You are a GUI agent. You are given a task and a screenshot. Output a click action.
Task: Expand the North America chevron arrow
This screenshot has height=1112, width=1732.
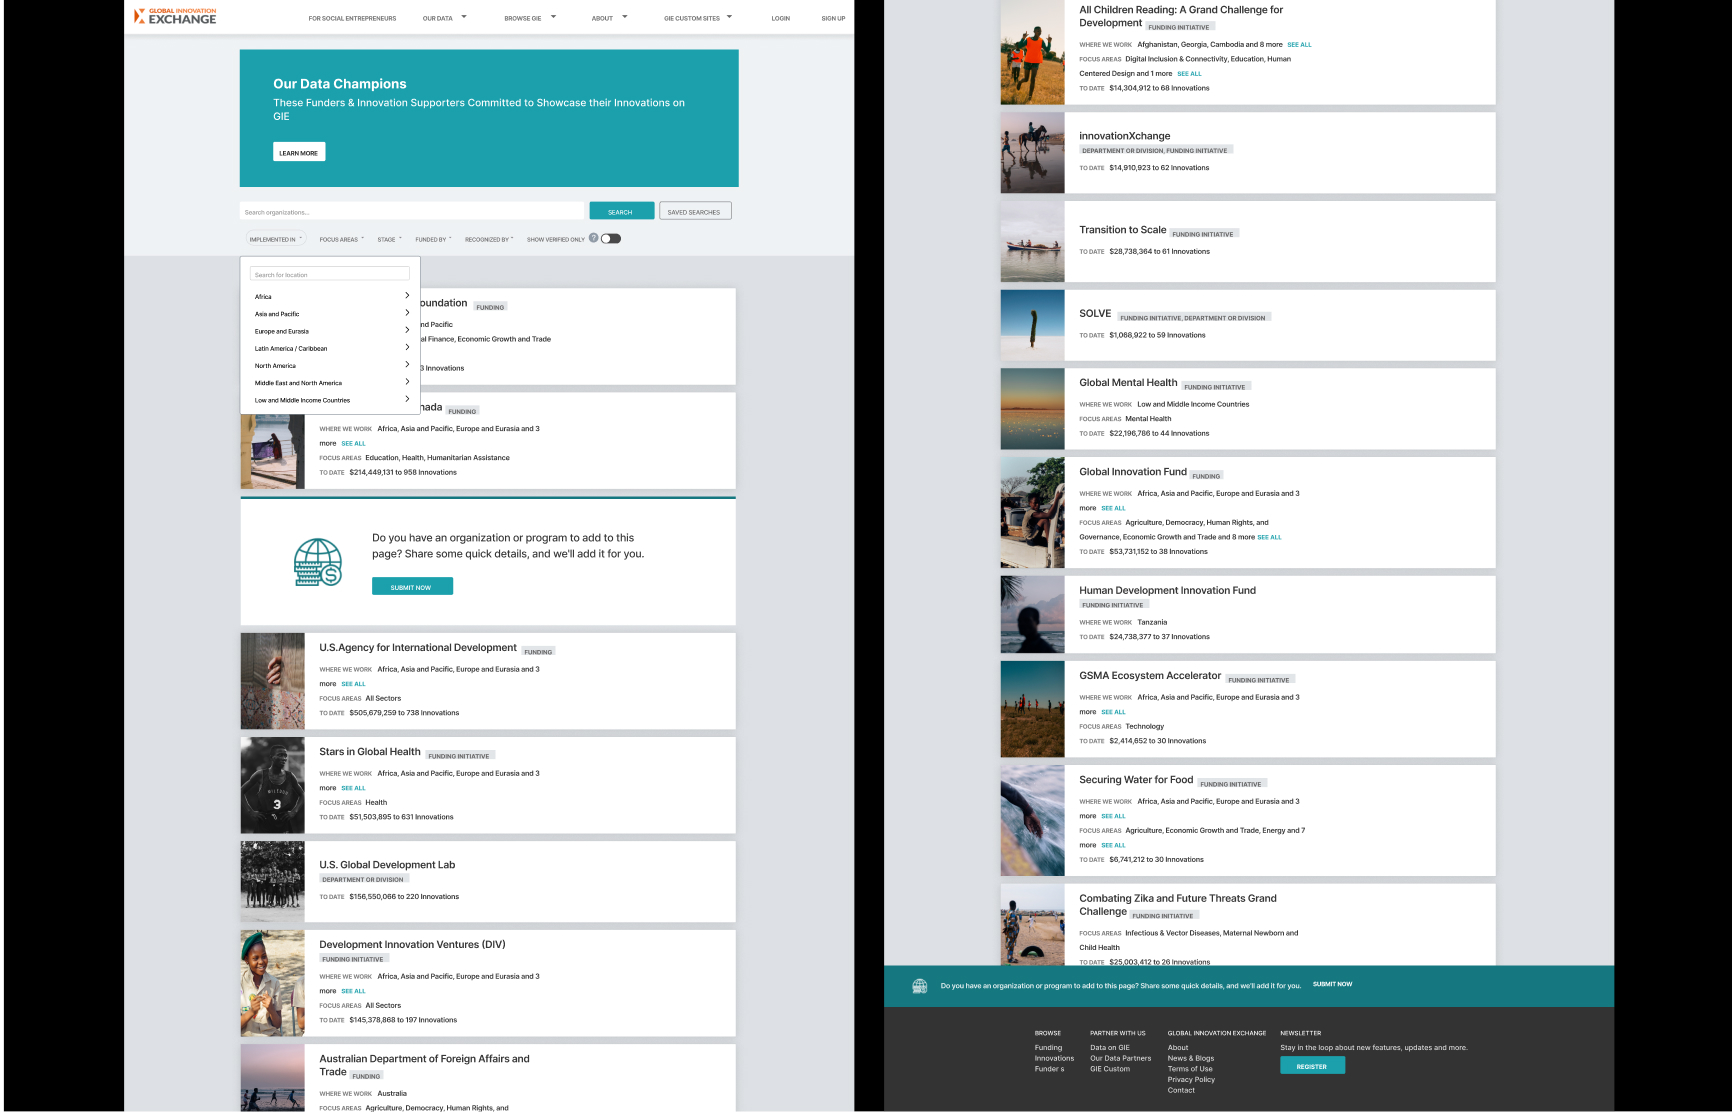407,365
